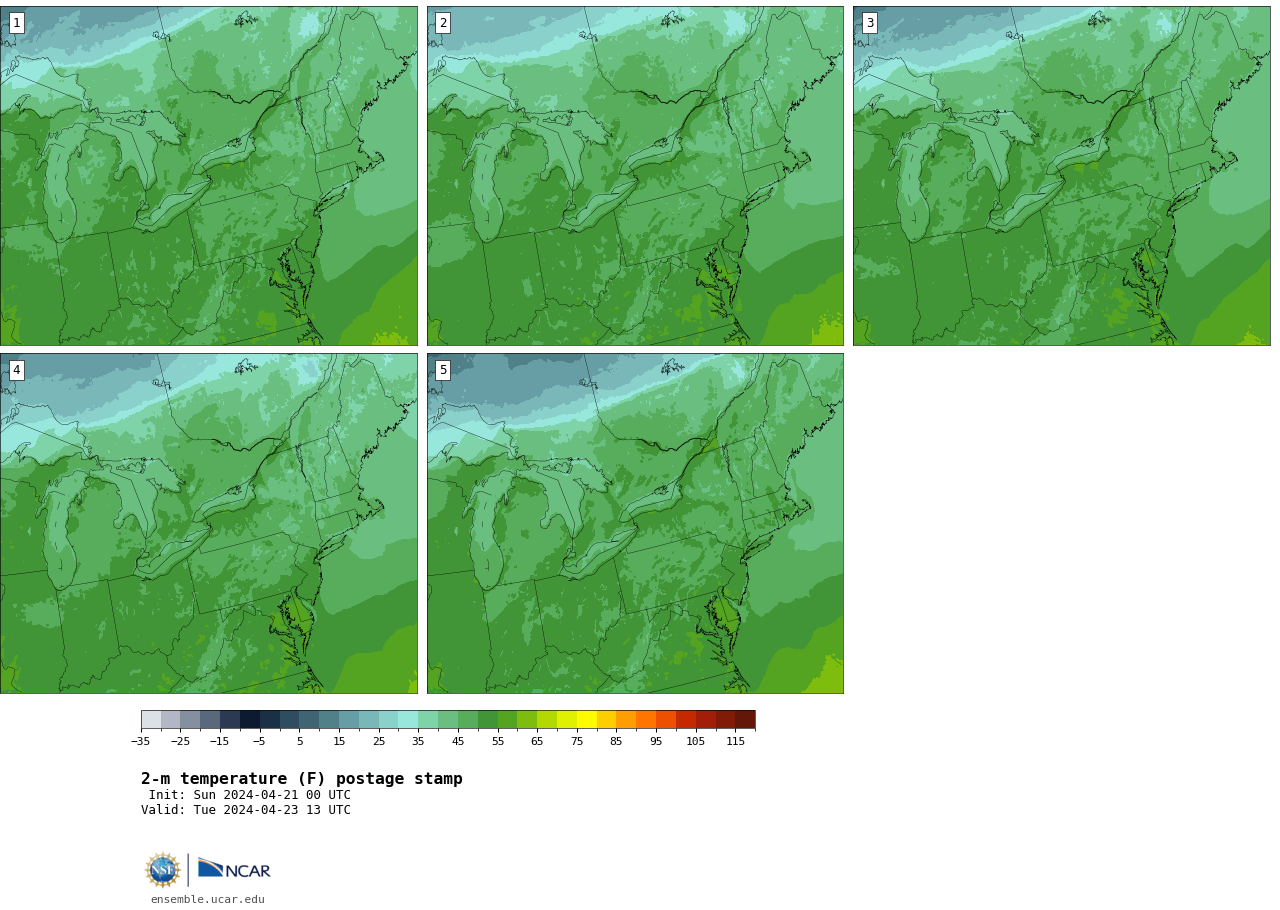1280x910 pixels.
Task: Click the '65' colorbar tick label
Action: point(537,742)
